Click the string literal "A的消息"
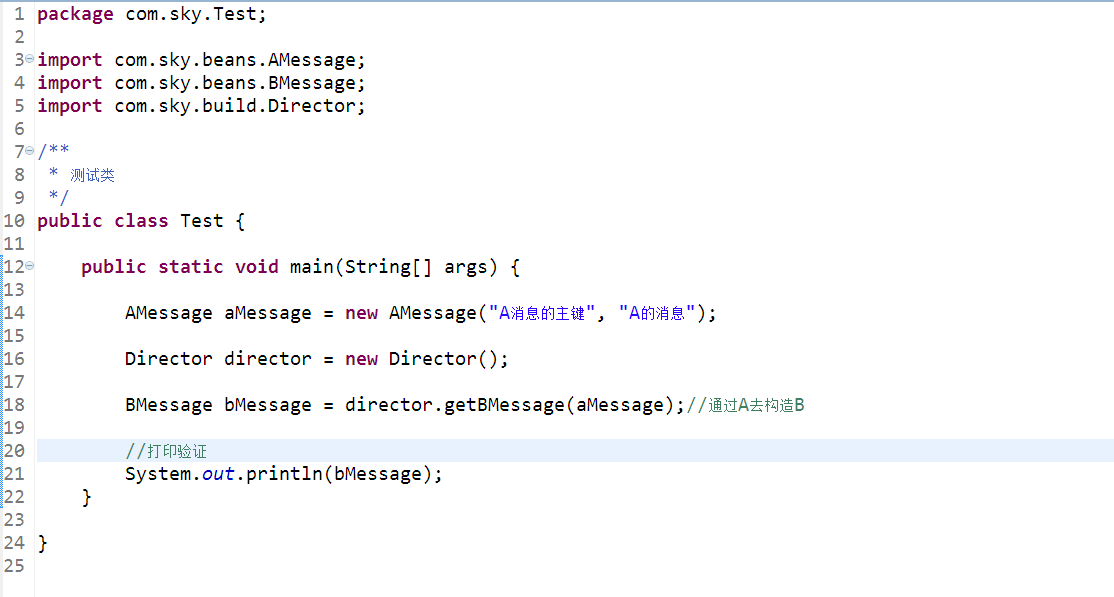This screenshot has width=1114, height=597. [x=656, y=313]
